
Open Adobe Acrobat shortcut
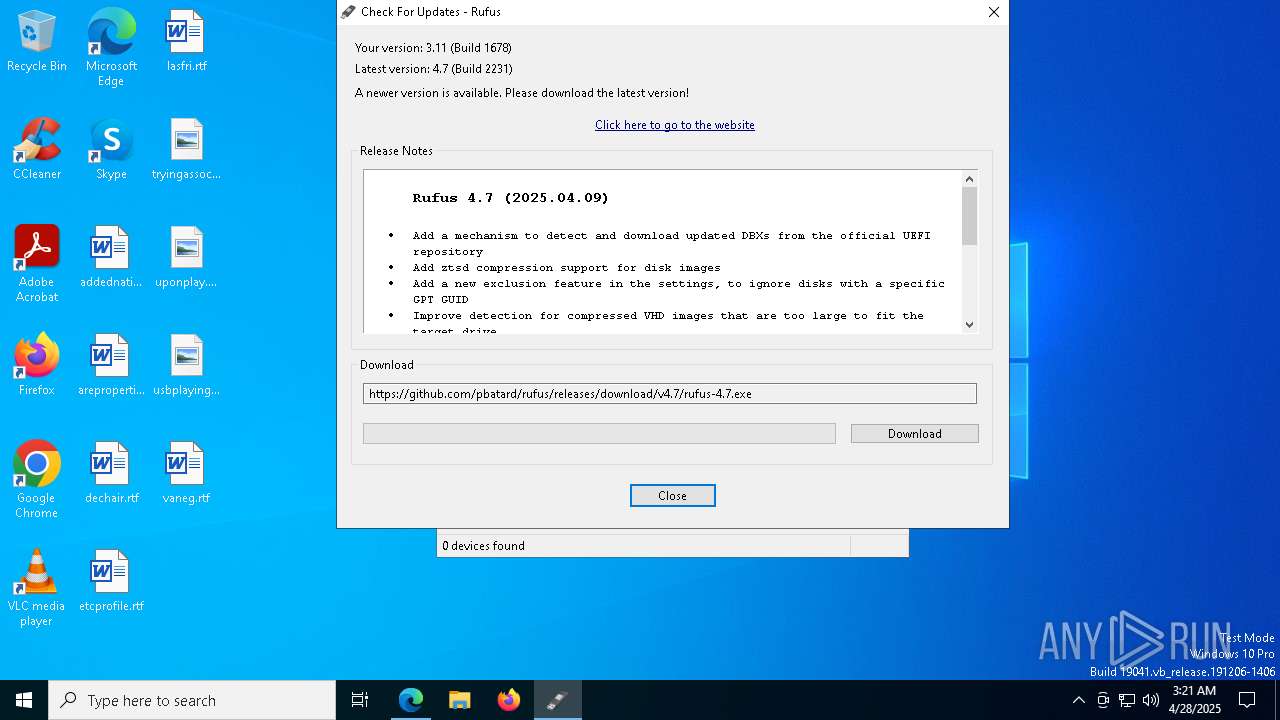pyautogui.click(x=37, y=264)
